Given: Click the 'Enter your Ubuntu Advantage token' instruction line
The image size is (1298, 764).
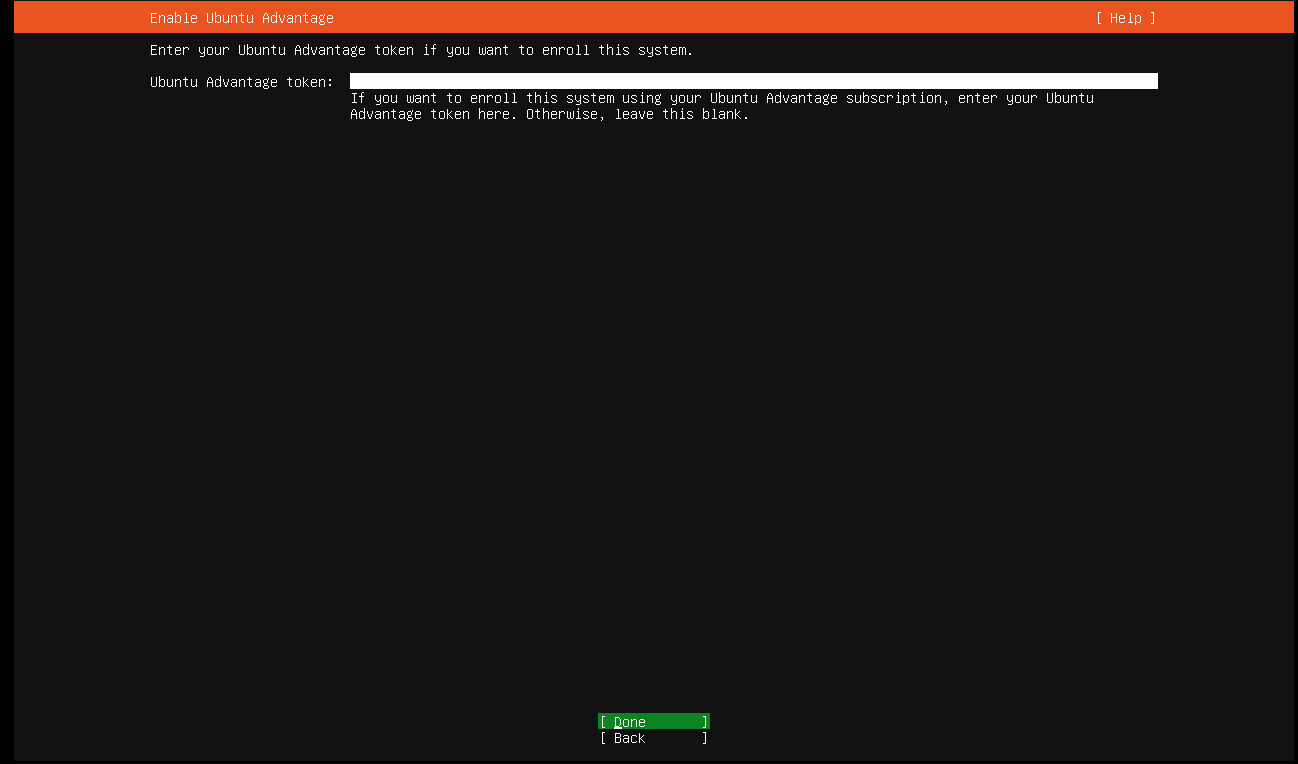Looking at the screenshot, I should (x=421, y=50).
